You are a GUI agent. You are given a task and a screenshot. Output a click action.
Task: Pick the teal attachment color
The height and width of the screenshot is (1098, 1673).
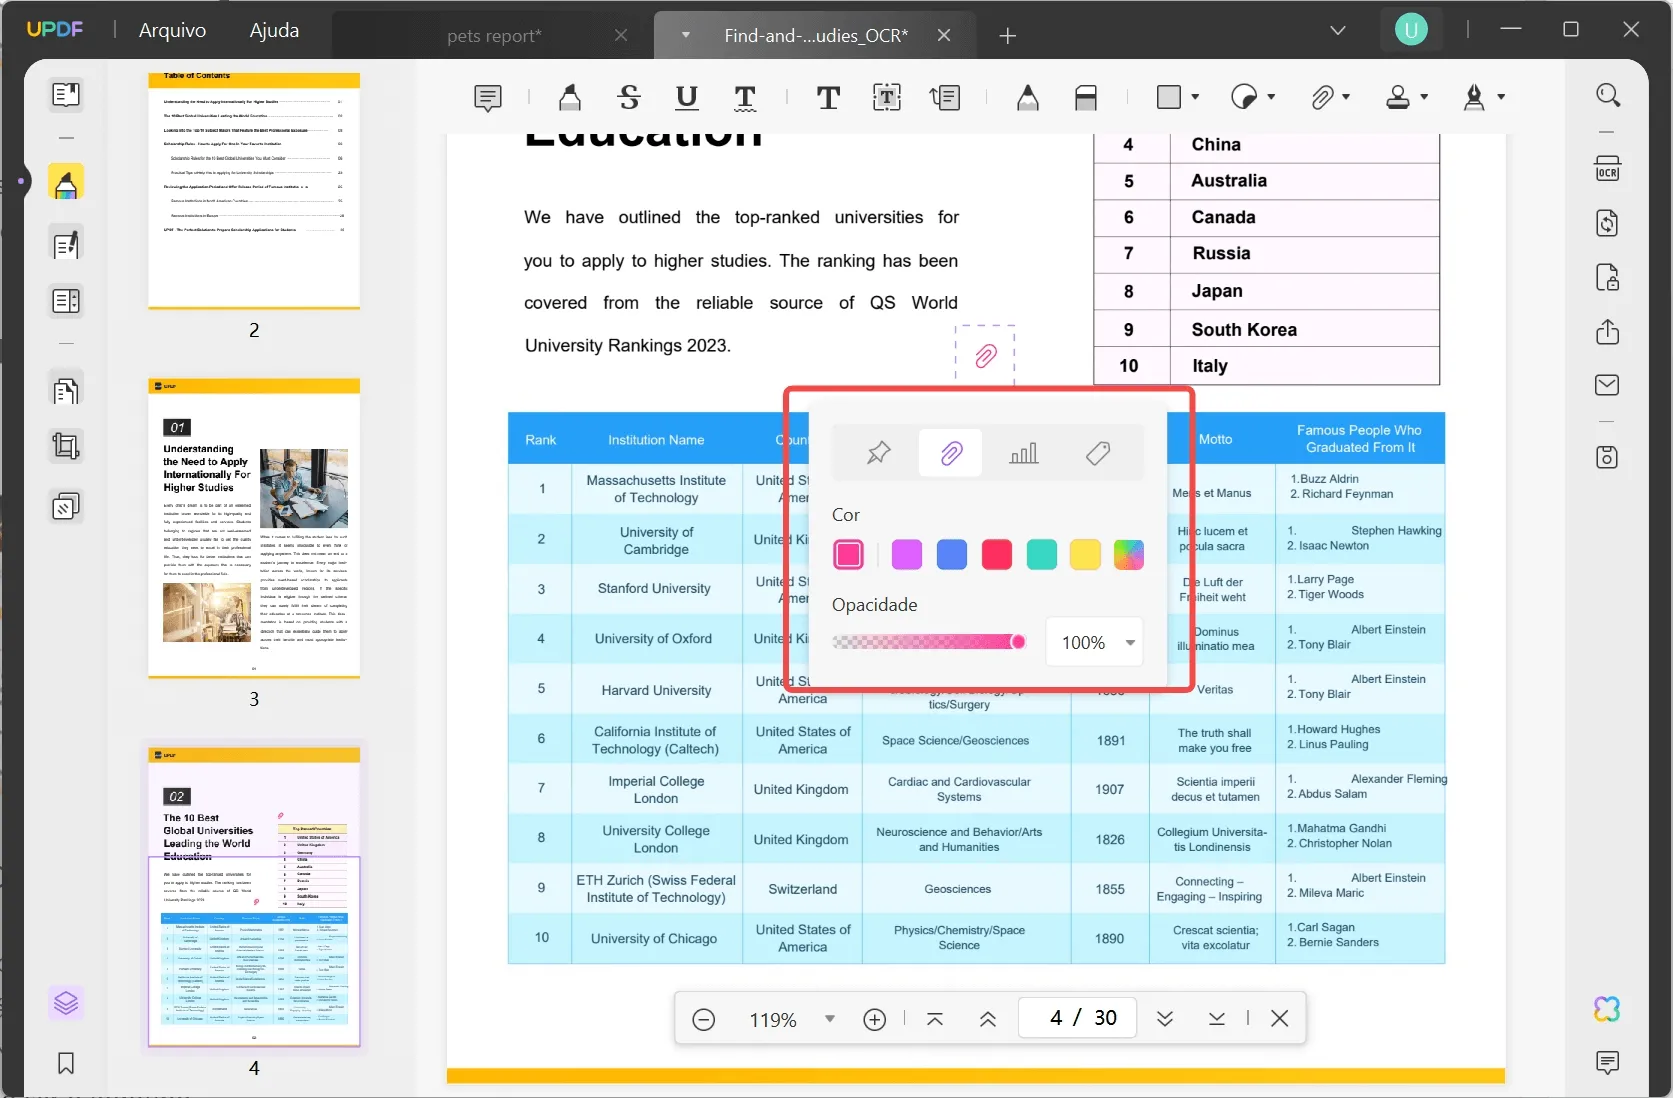click(1041, 555)
